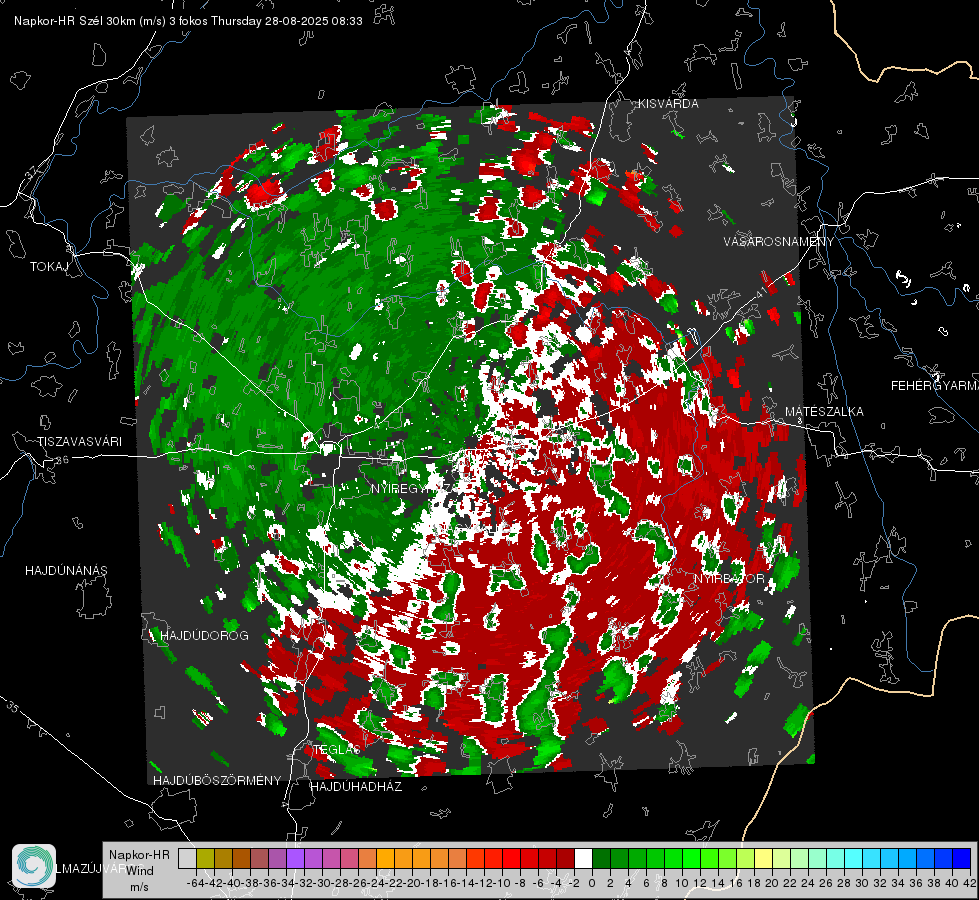
Task: Click the light gray first legend swatch
Action: 187,859
